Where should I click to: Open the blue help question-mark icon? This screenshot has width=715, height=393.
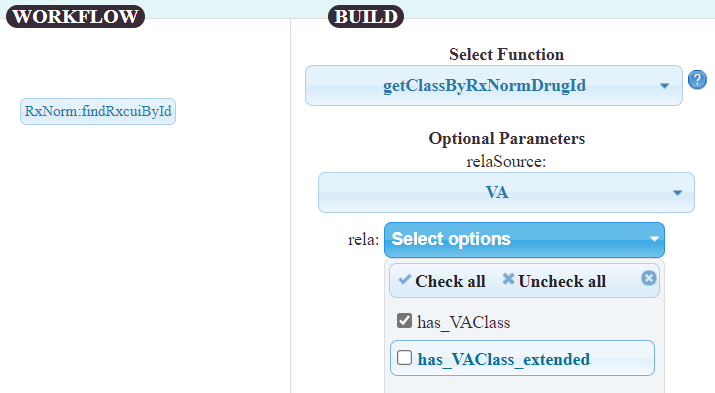point(697,80)
